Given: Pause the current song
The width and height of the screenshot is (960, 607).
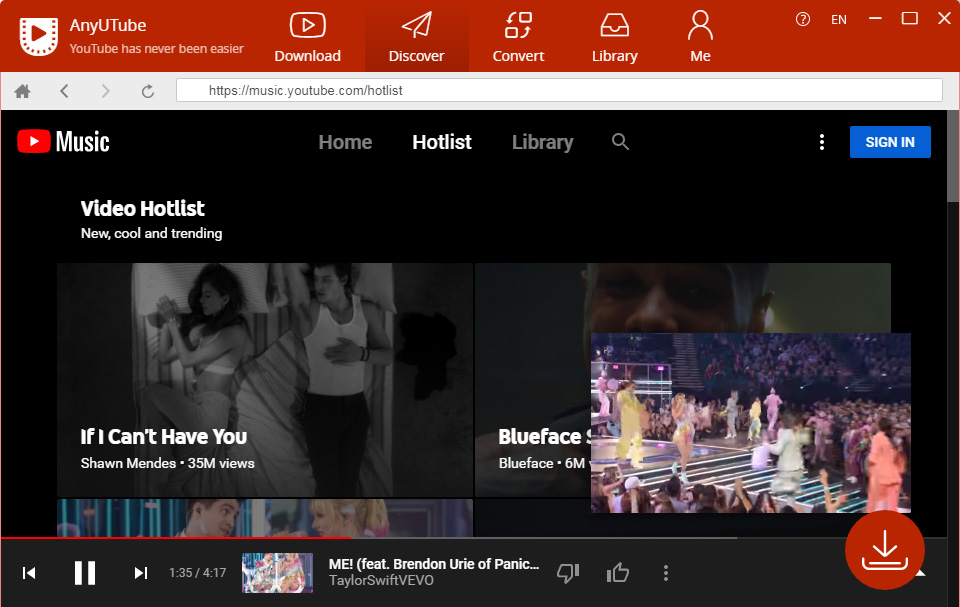Looking at the screenshot, I should (x=84, y=573).
